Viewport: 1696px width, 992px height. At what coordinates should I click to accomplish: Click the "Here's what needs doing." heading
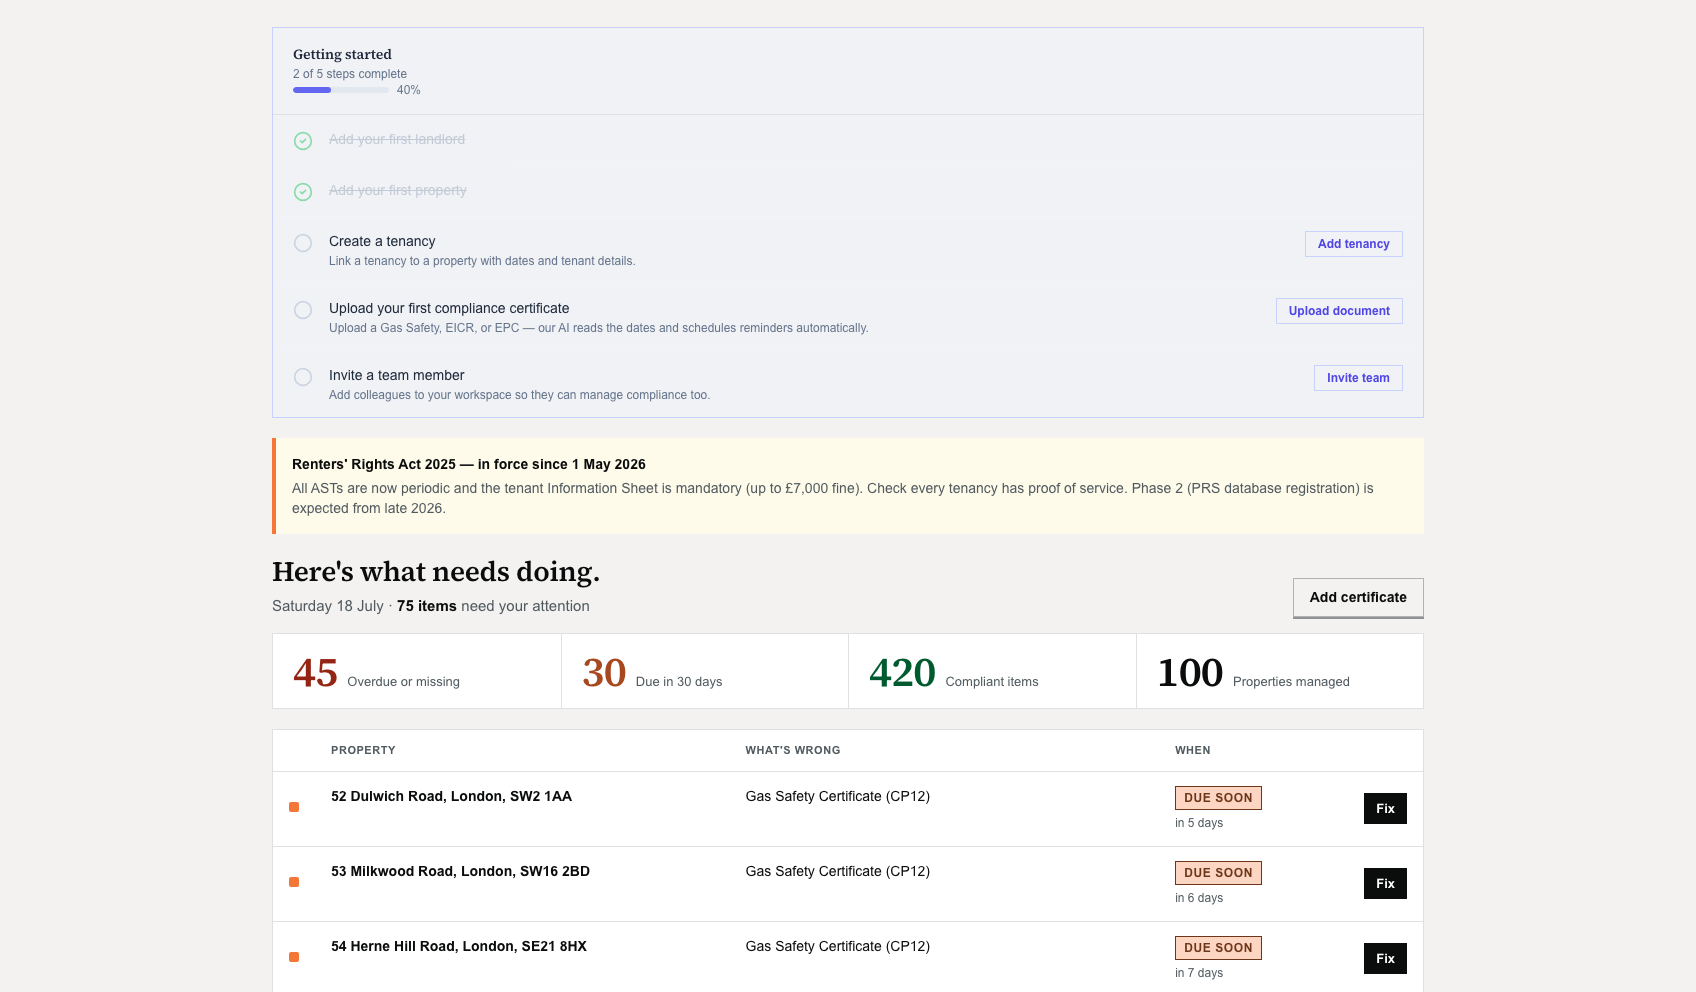tap(436, 571)
